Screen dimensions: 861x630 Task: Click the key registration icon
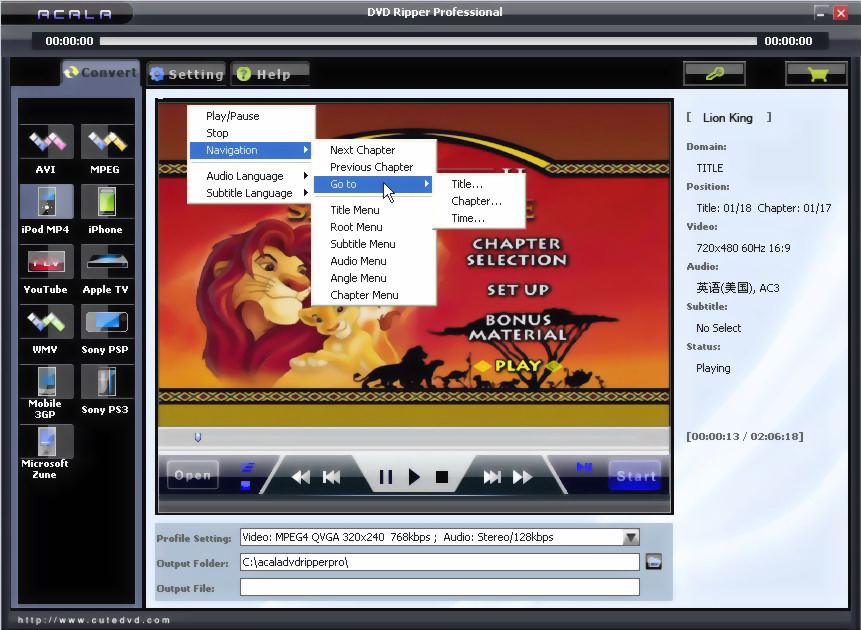pyautogui.click(x=714, y=73)
